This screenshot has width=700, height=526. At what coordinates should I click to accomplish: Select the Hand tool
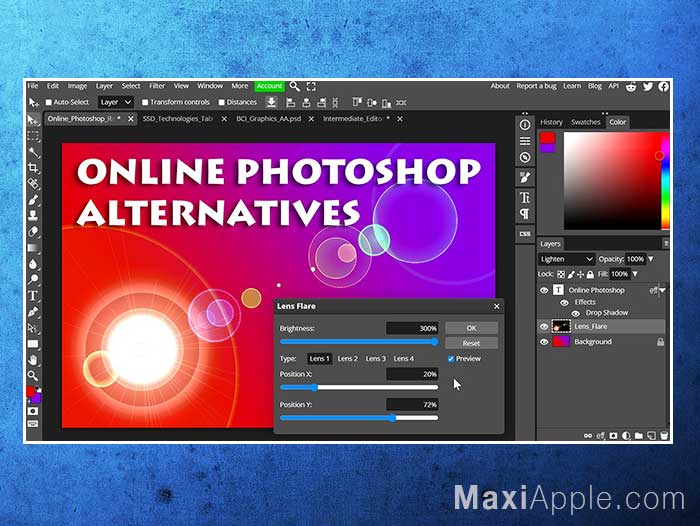coord(33,359)
